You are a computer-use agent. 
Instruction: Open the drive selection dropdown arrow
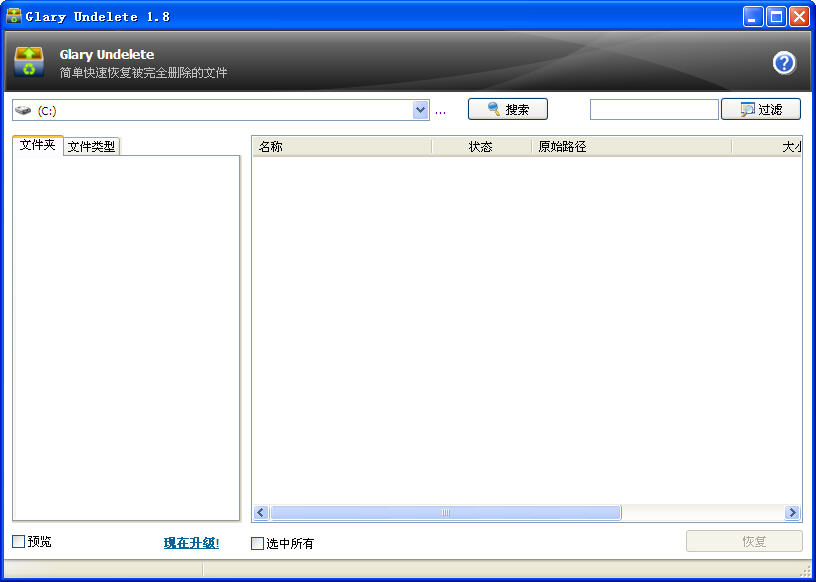pos(420,110)
